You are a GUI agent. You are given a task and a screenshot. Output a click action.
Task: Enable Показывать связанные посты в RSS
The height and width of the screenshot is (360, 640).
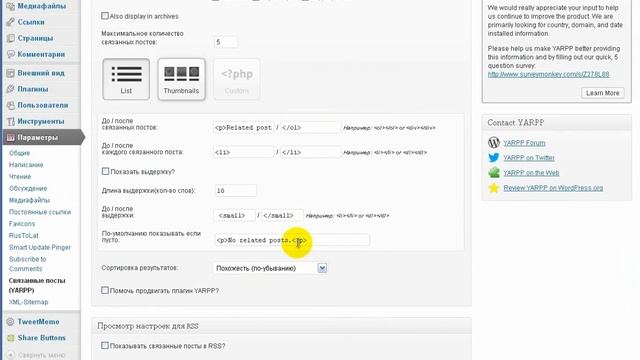tap(105, 345)
